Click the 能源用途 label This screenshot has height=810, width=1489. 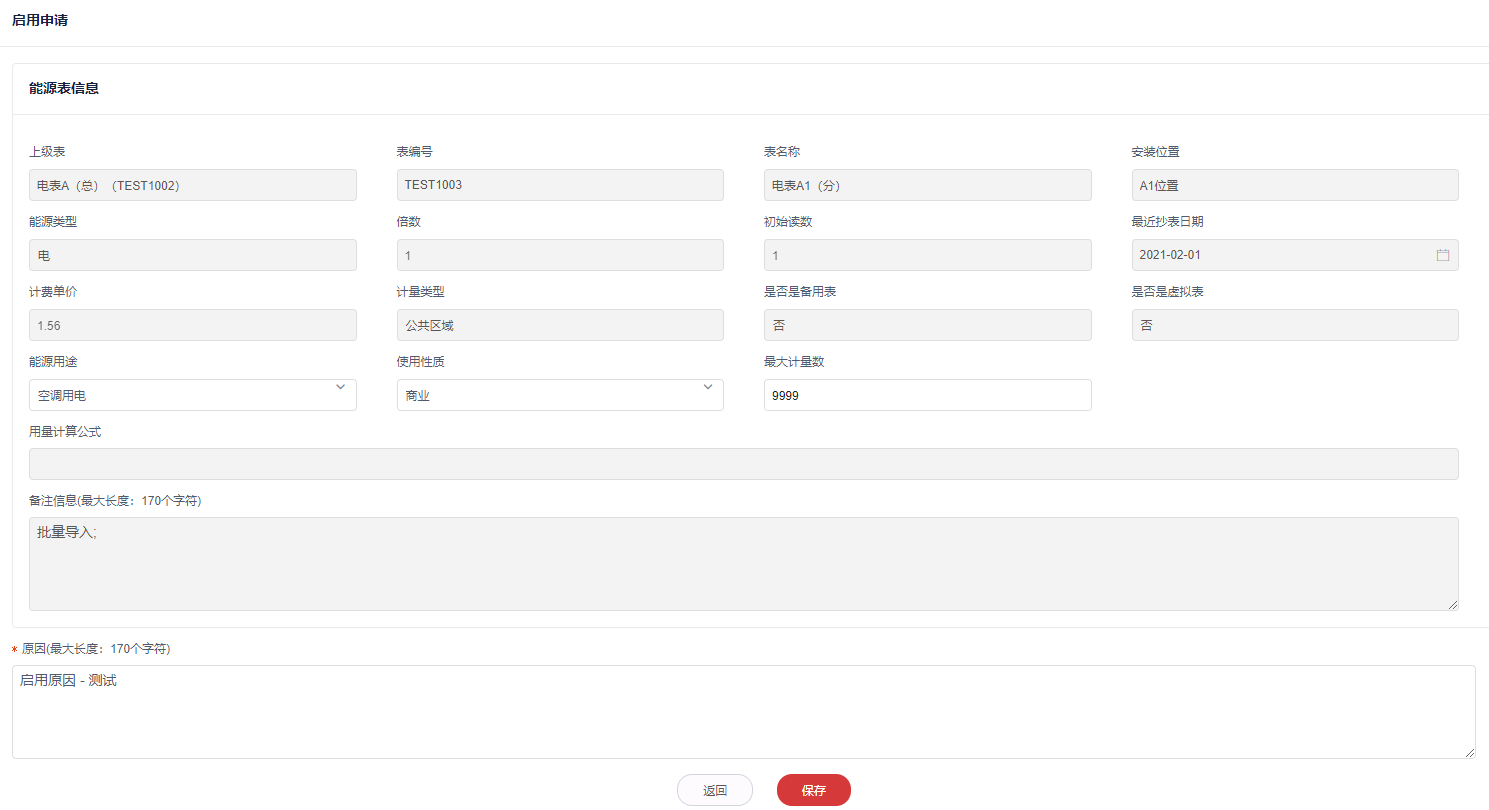pos(53,362)
